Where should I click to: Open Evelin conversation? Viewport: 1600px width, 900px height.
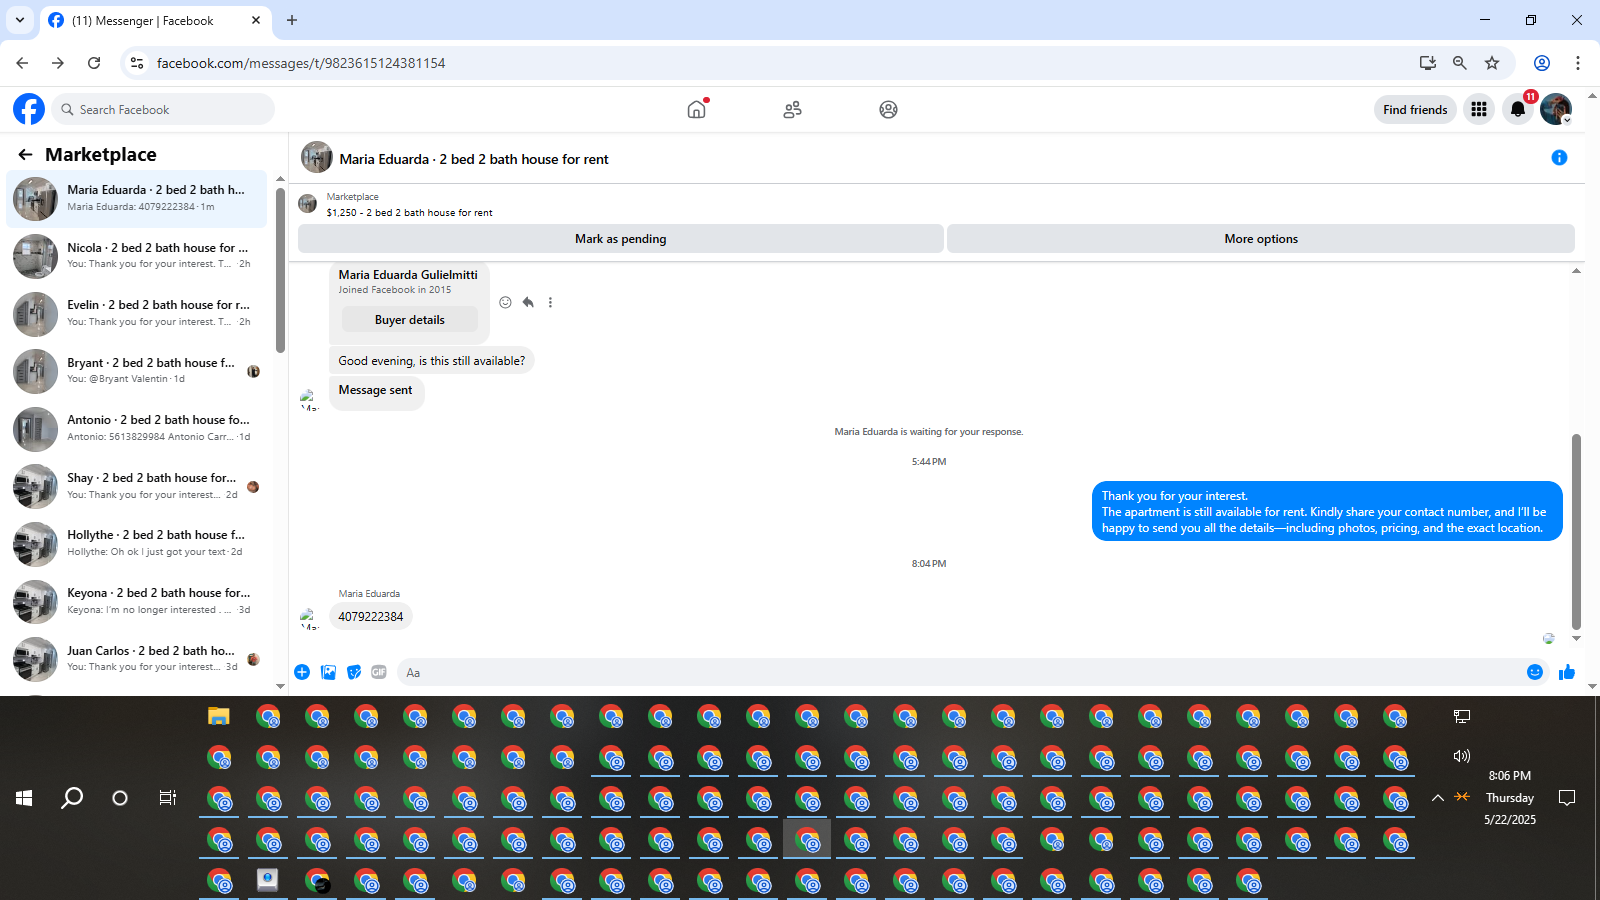(137, 313)
